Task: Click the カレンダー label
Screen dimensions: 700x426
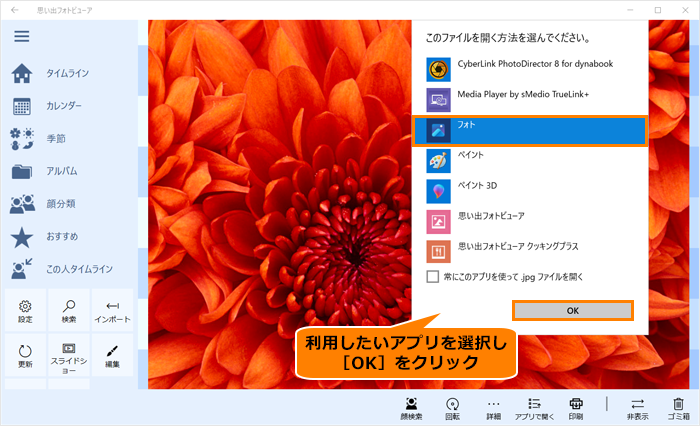Action: [64, 106]
